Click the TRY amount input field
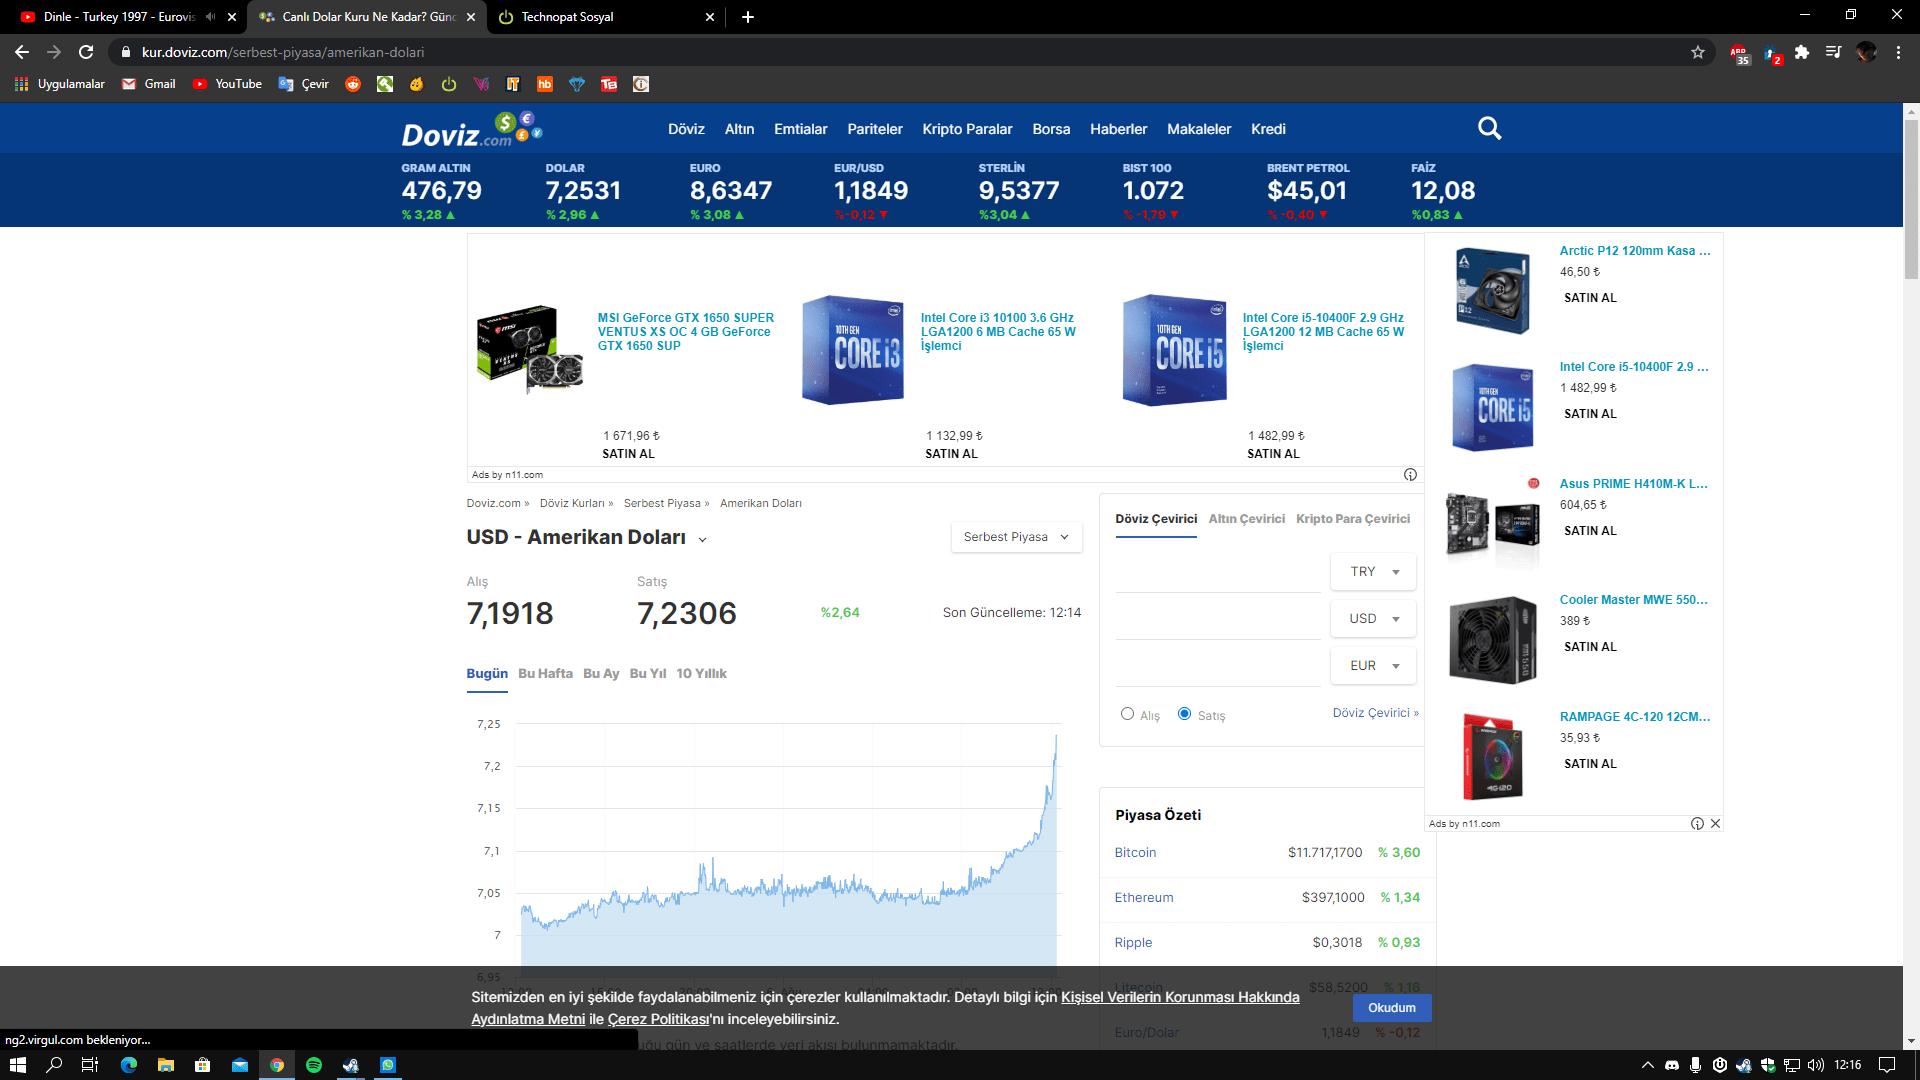This screenshot has height=1080, width=1920. (x=1218, y=573)
